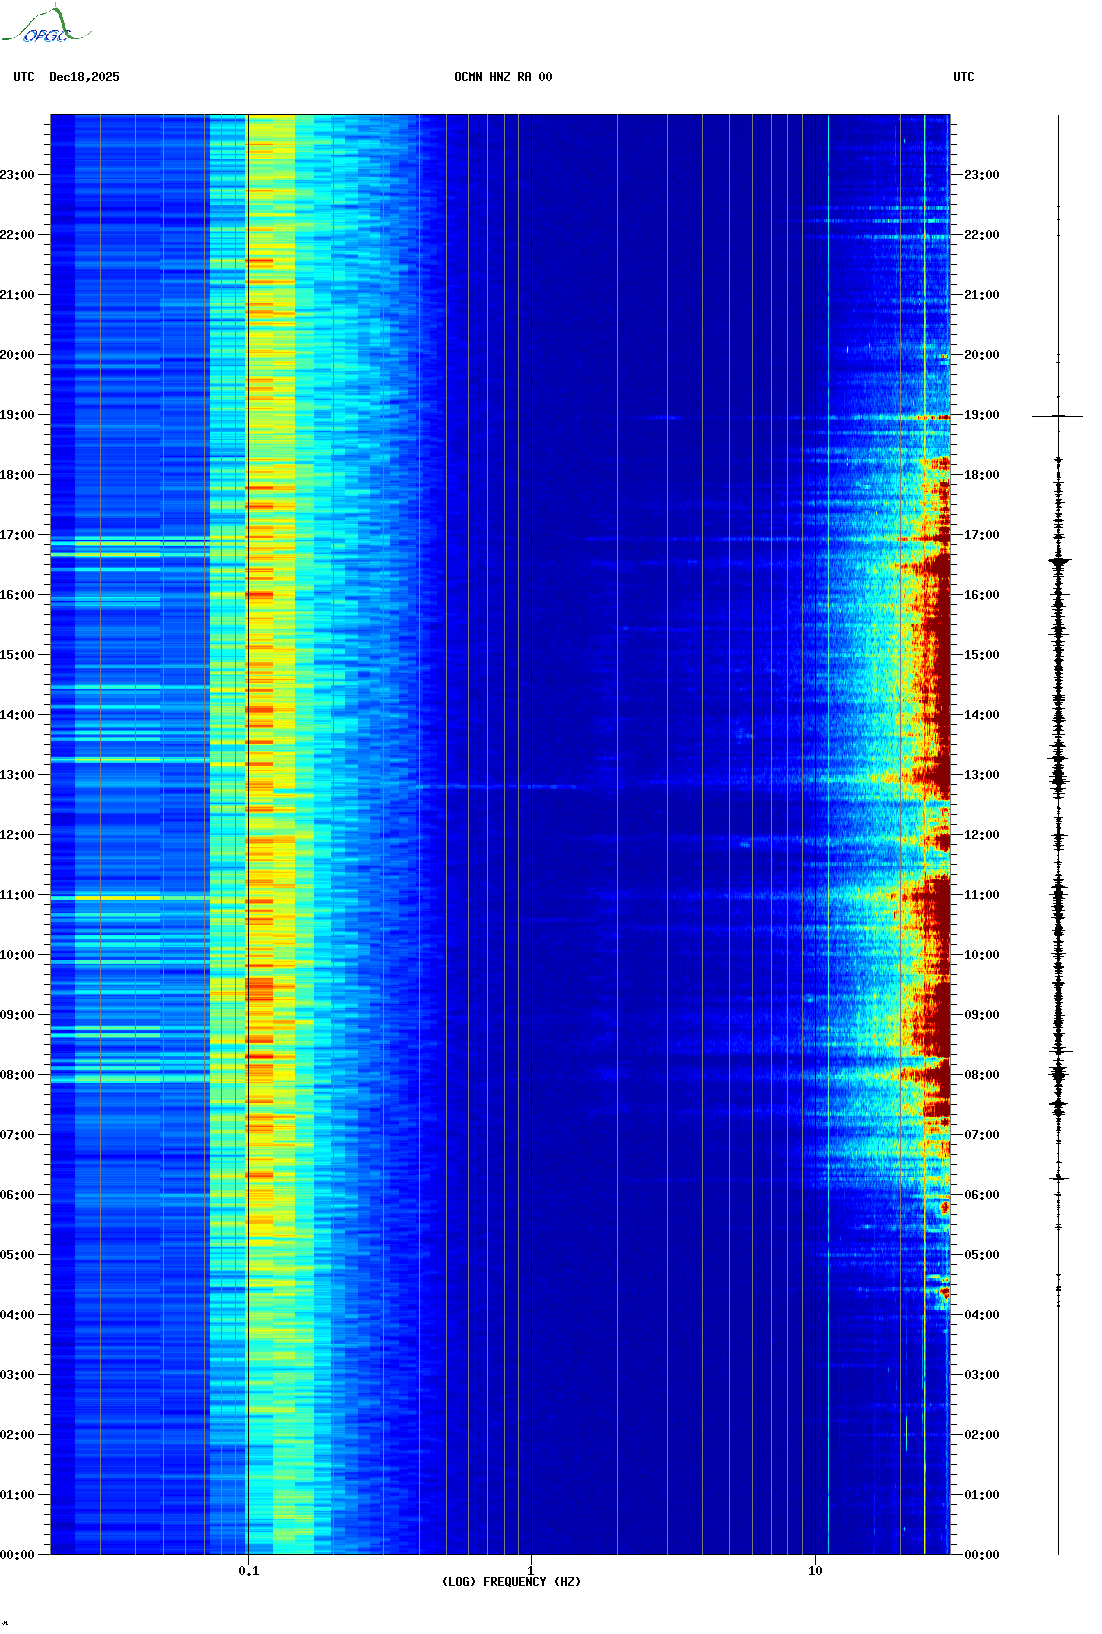This screenshot has width=1102, height=1634.
Task: Select the 23:00 marker on left time axis
Action: click(17, 175)
